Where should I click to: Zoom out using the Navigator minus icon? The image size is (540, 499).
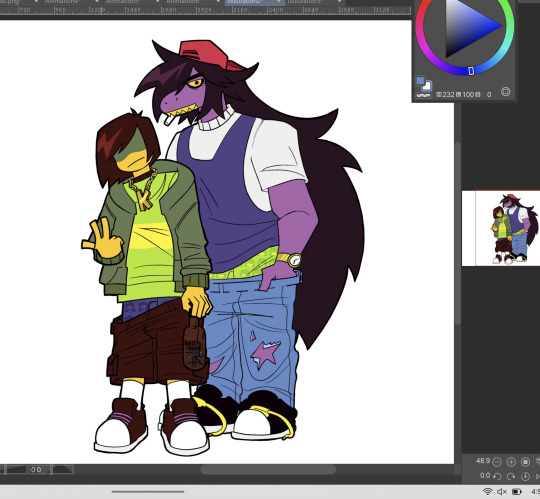pyautogui.click(x=497, y=462)
